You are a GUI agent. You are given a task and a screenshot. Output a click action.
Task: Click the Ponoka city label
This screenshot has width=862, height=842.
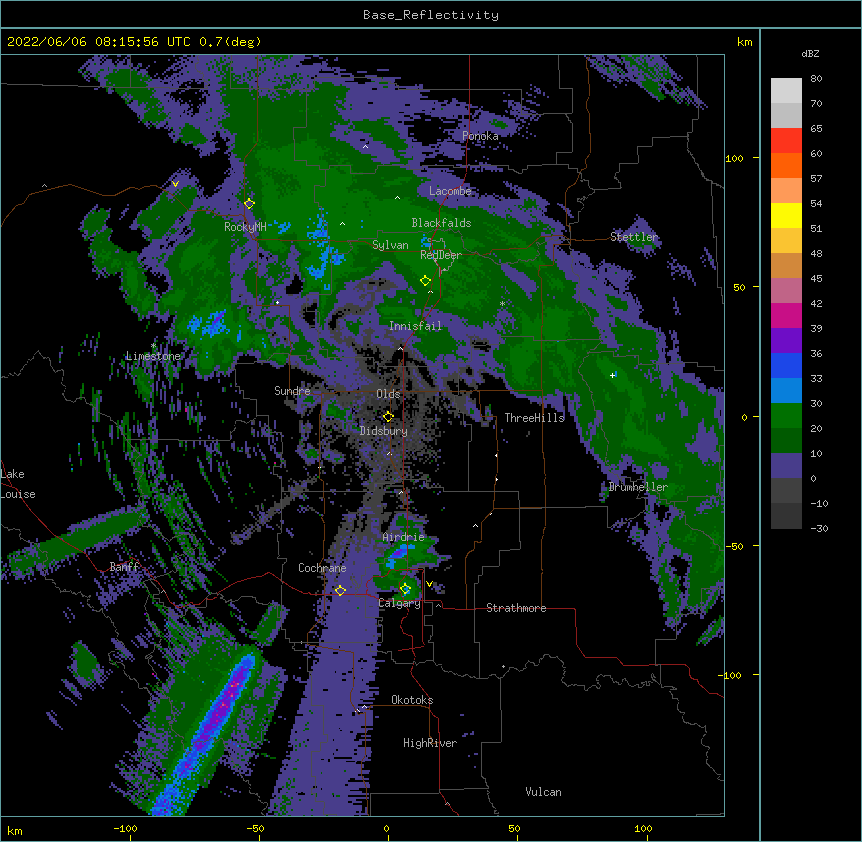click(480, 136)
